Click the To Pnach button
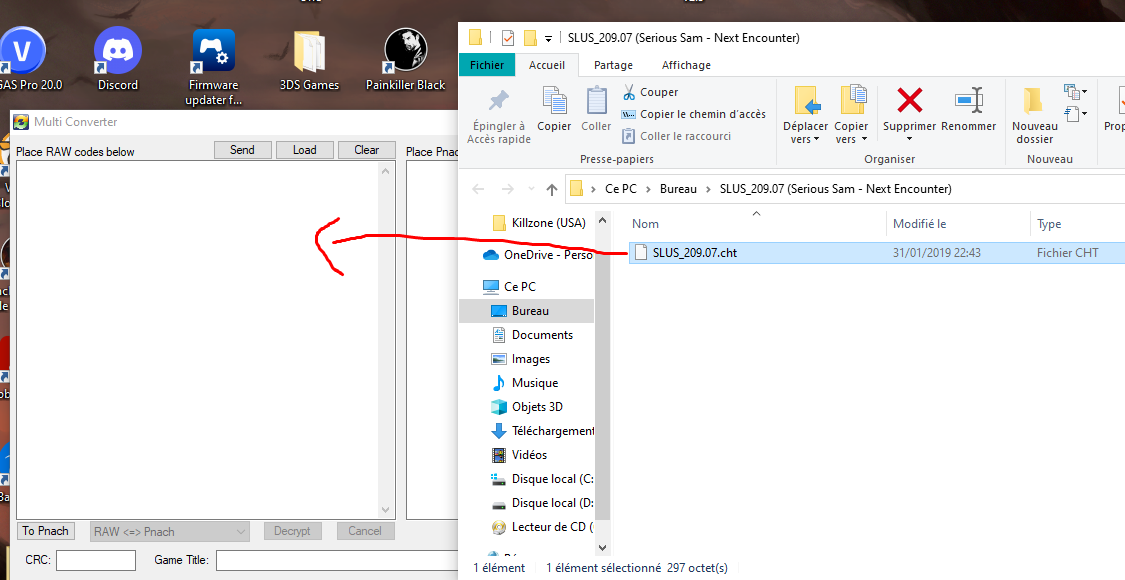The height and width of the screenshot is (580, 1125). click(45, 531)
